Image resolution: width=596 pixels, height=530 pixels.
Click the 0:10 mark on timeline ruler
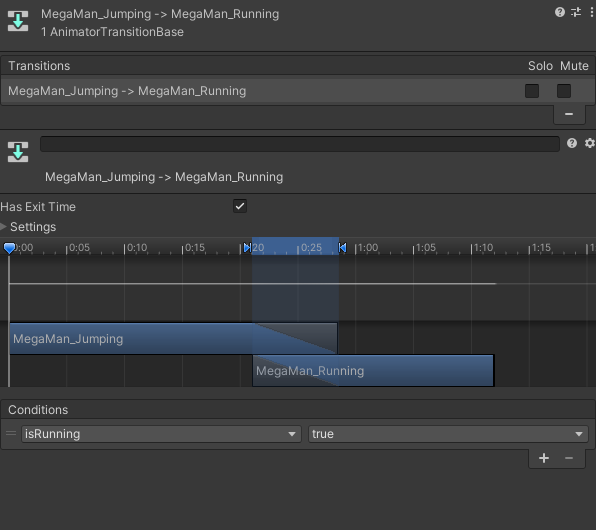(x=137, y=248)
